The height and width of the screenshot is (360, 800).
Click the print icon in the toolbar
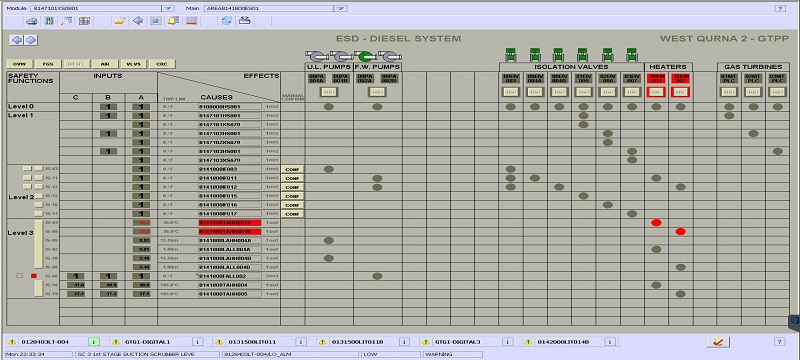[32, 21]
